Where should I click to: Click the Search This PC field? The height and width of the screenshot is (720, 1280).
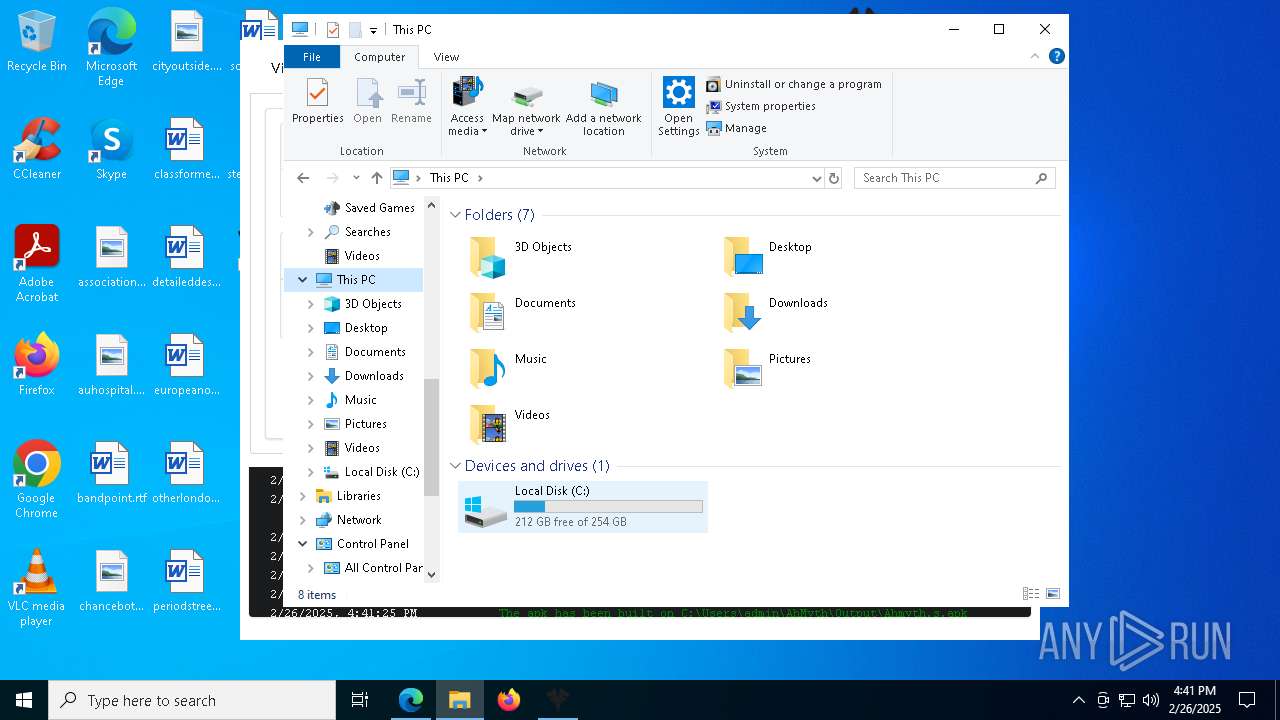pos(955,178)
